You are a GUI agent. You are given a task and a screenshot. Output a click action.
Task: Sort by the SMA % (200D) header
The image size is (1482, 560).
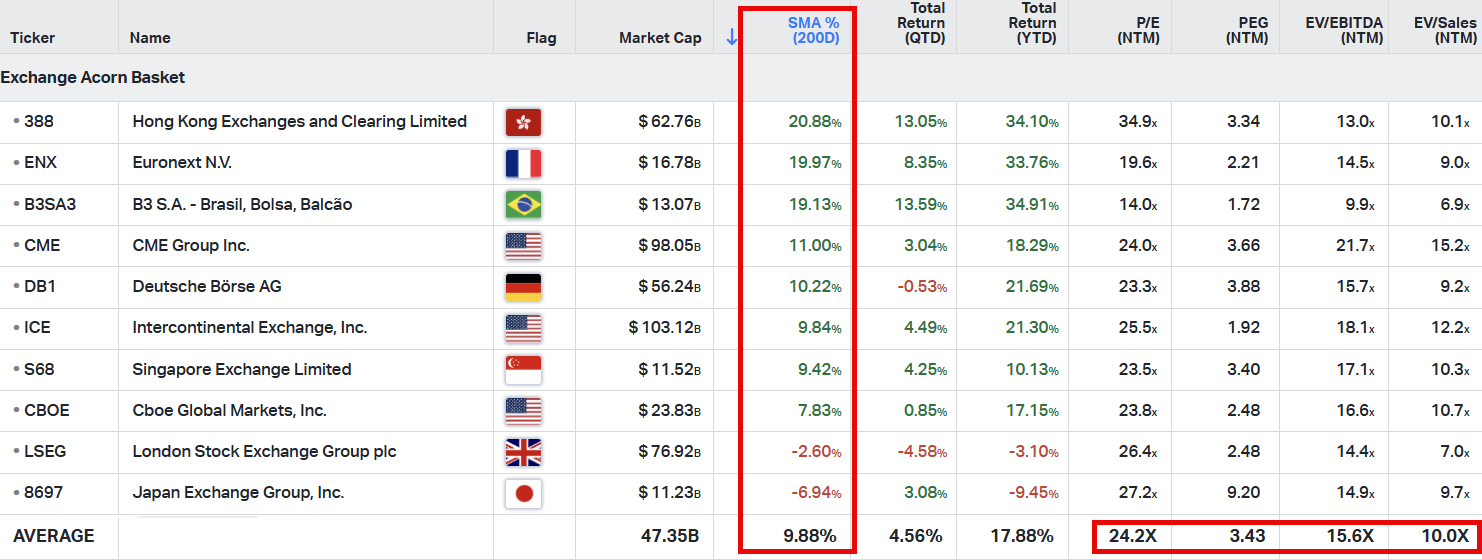814,30
